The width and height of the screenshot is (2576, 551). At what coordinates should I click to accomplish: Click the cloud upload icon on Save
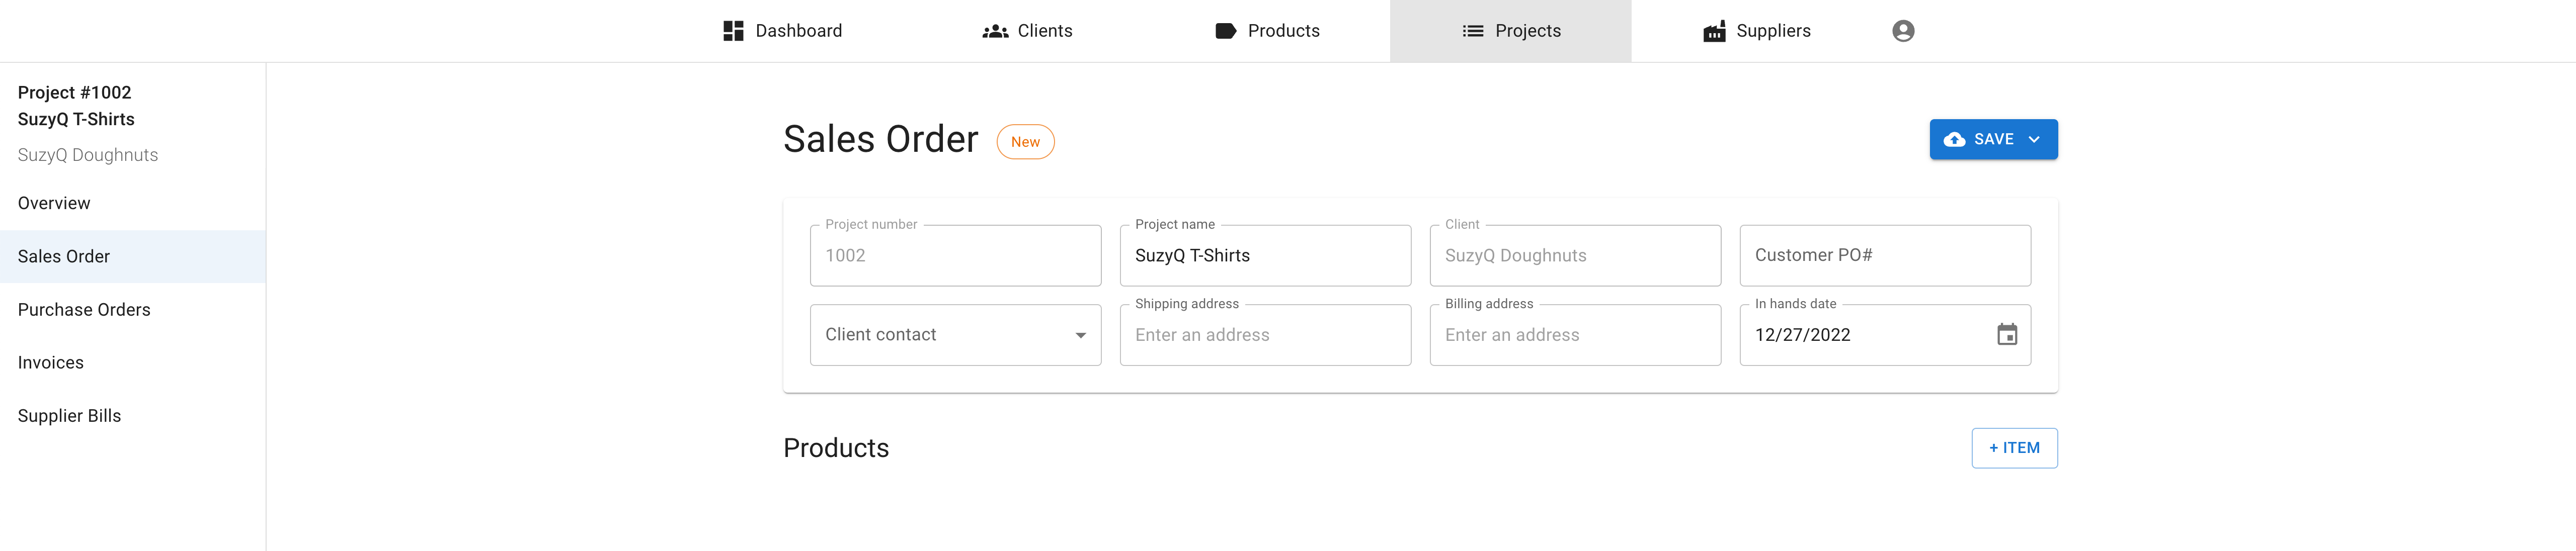[x=1954, y=140]
